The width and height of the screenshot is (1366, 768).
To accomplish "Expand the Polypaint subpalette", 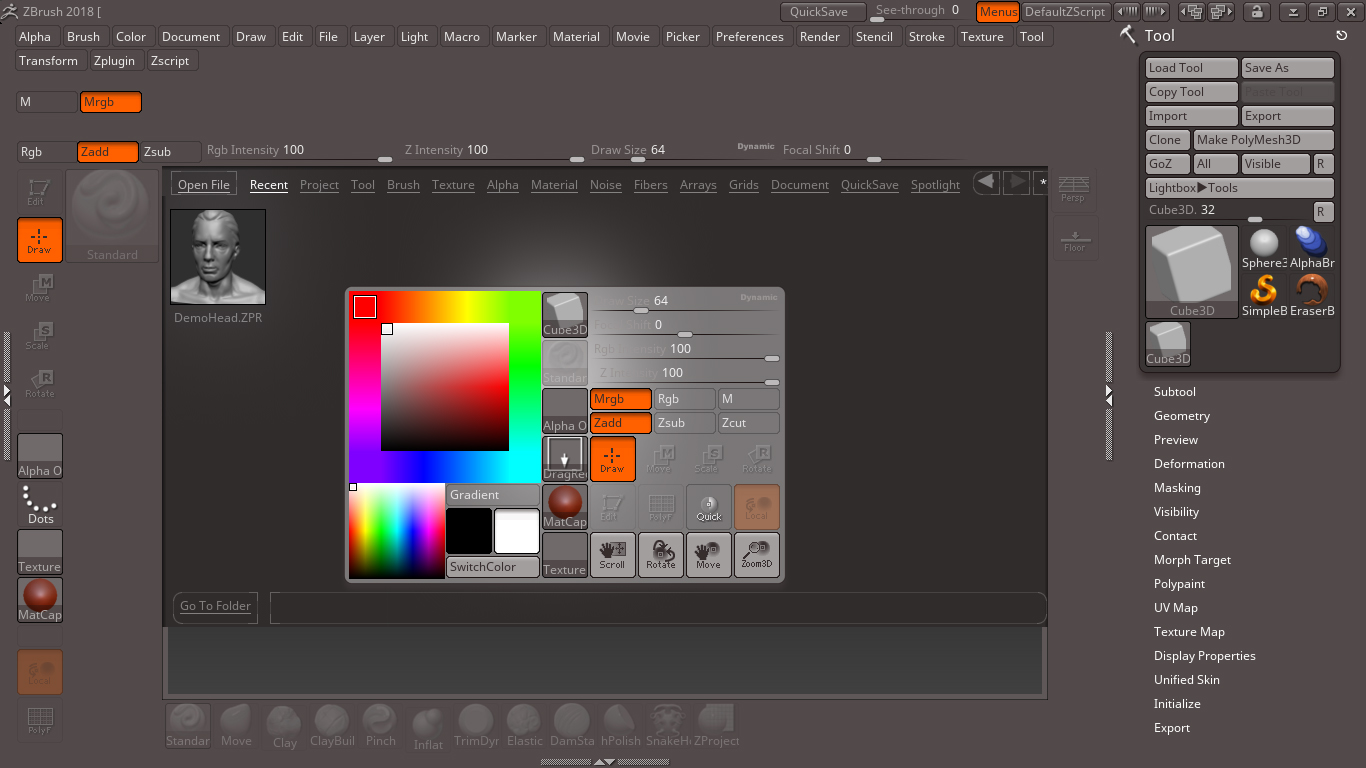I will tap(1180, 584).
